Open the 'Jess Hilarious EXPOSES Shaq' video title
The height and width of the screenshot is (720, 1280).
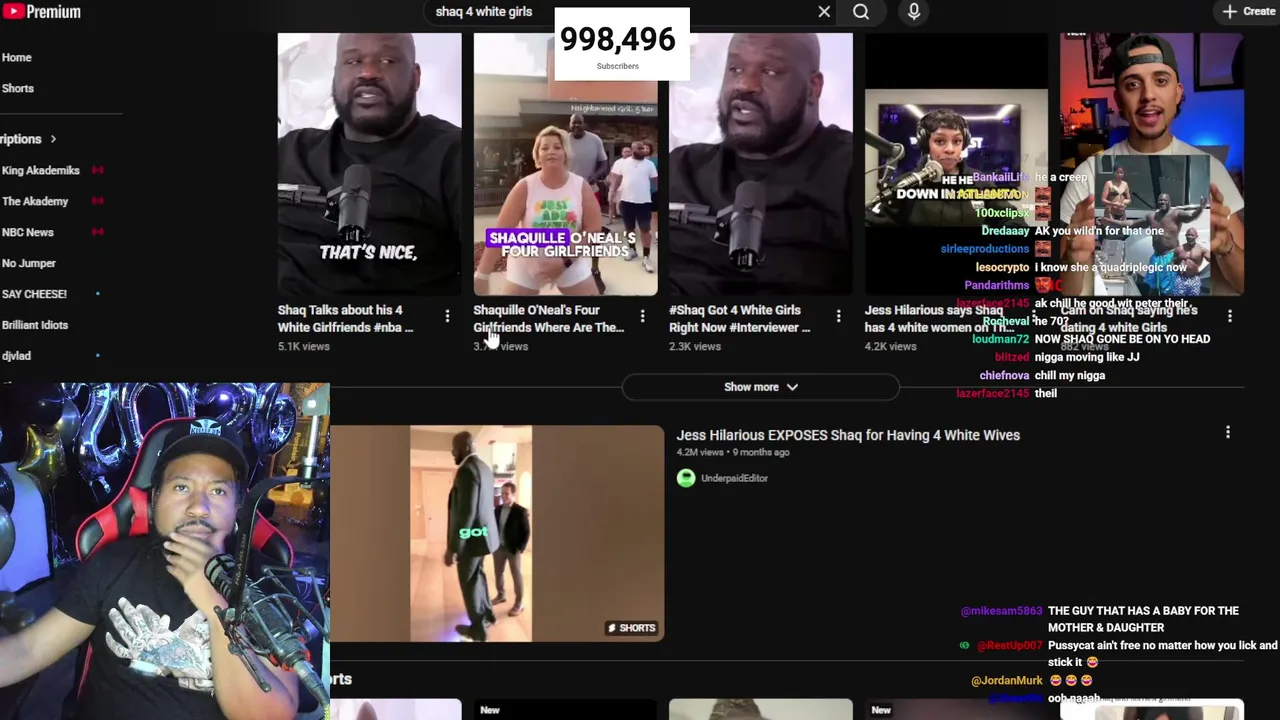click(x=848, y=436)
